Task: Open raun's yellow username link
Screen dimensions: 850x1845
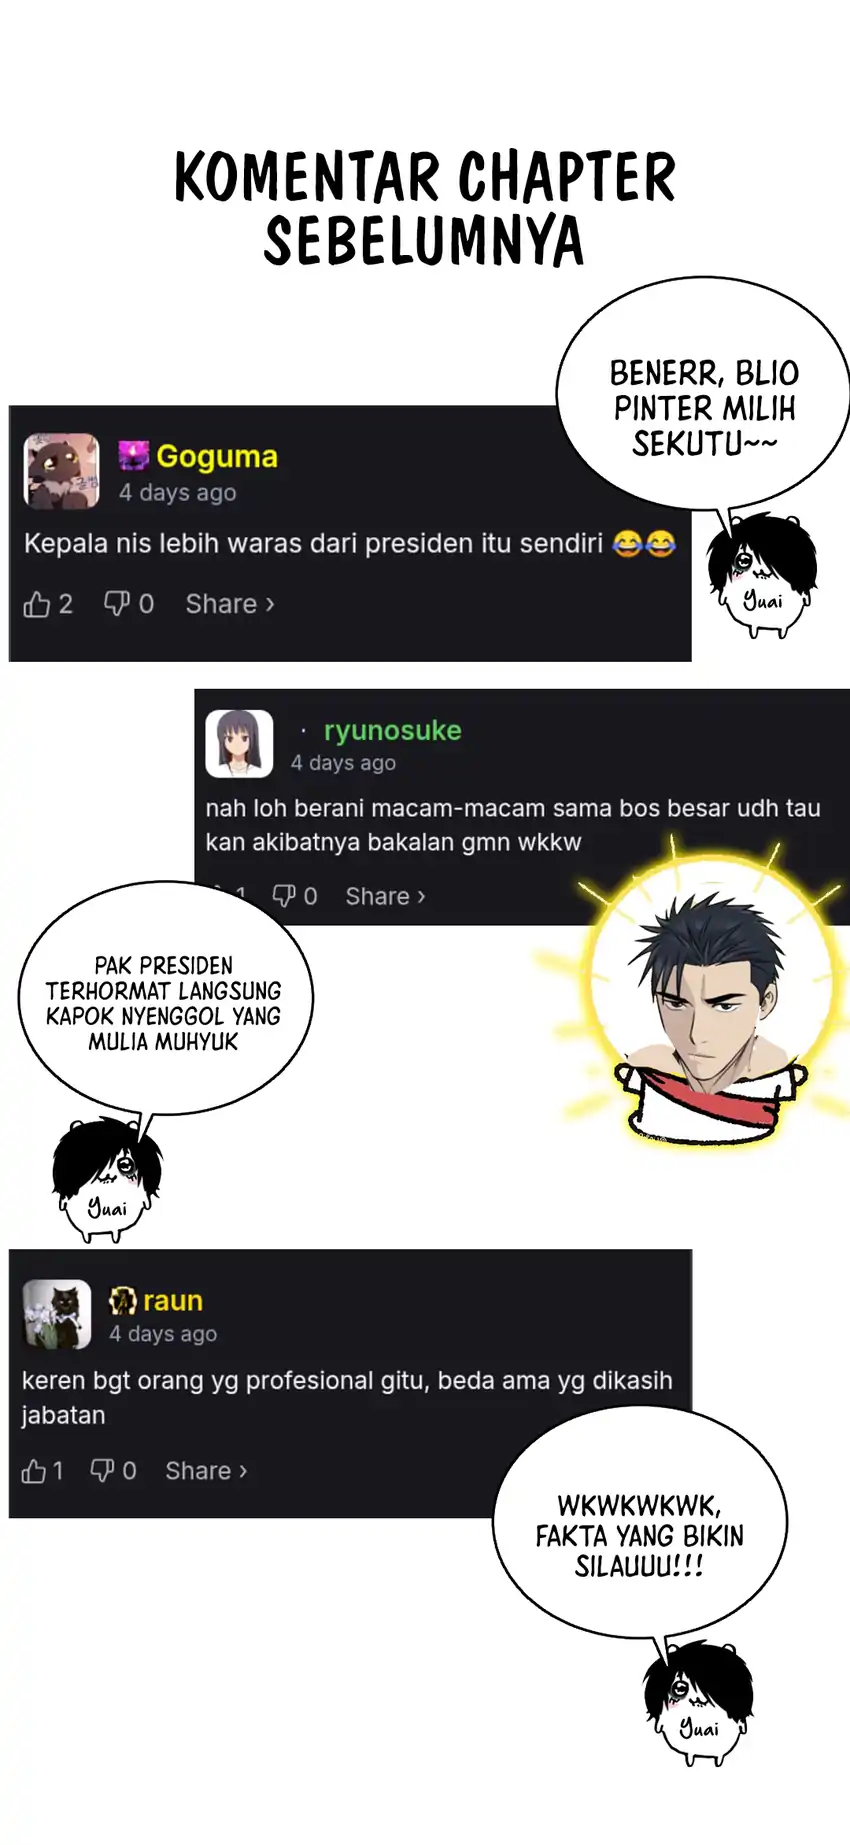Action: pyautogui.click(x=173, y=1301)
